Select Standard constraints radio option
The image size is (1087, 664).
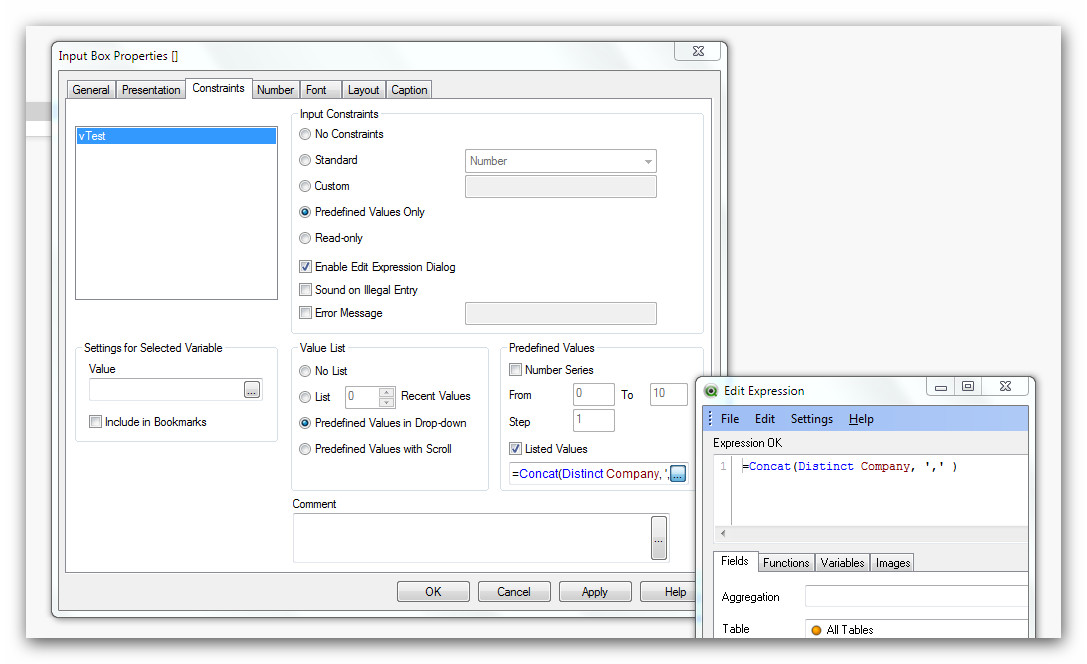[x=305, y=160]
